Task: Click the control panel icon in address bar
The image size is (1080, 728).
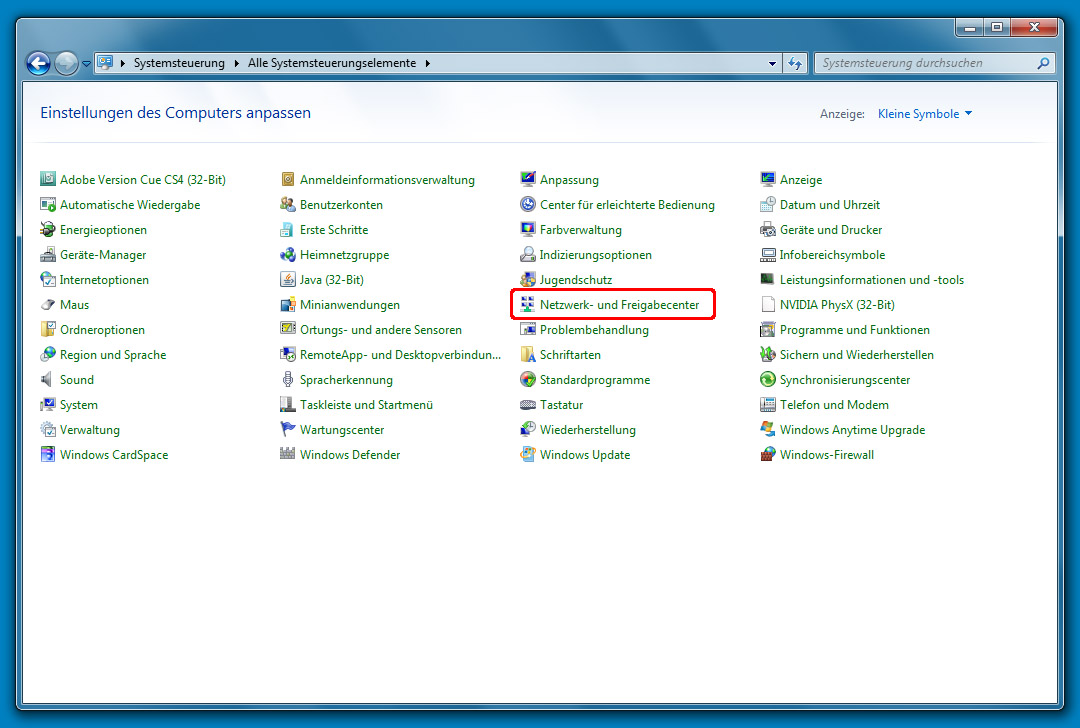Action: (x=105, y=63)
